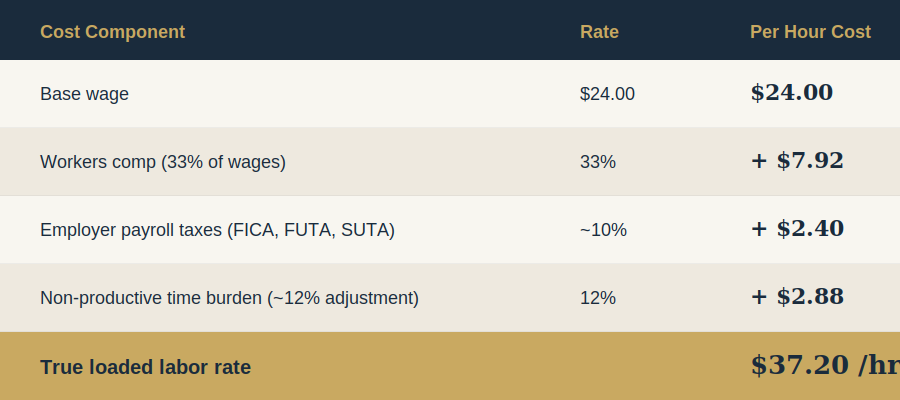900x400 pixels.
Task: Select the Workers comp row label
Action: point(163,162)
